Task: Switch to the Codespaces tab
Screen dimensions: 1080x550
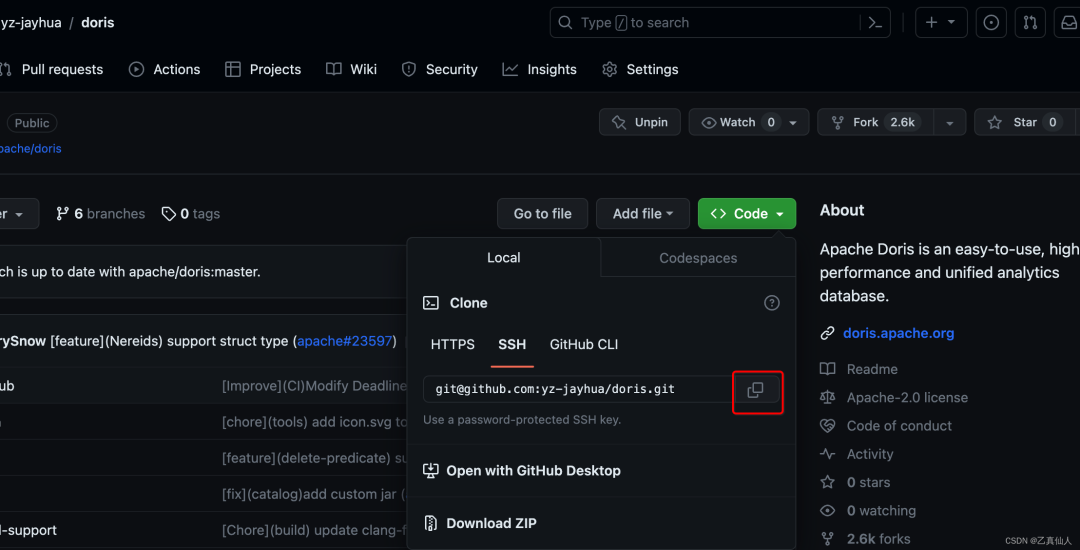Action: pos(698,258)
